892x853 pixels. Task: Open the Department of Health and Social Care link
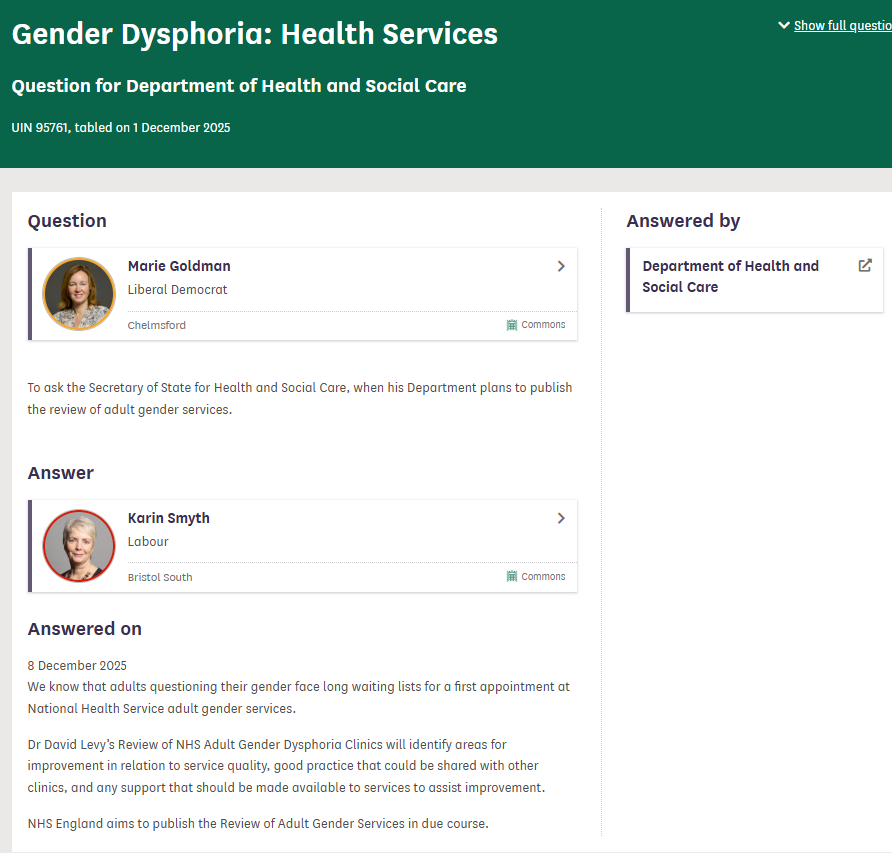(730, 276)
